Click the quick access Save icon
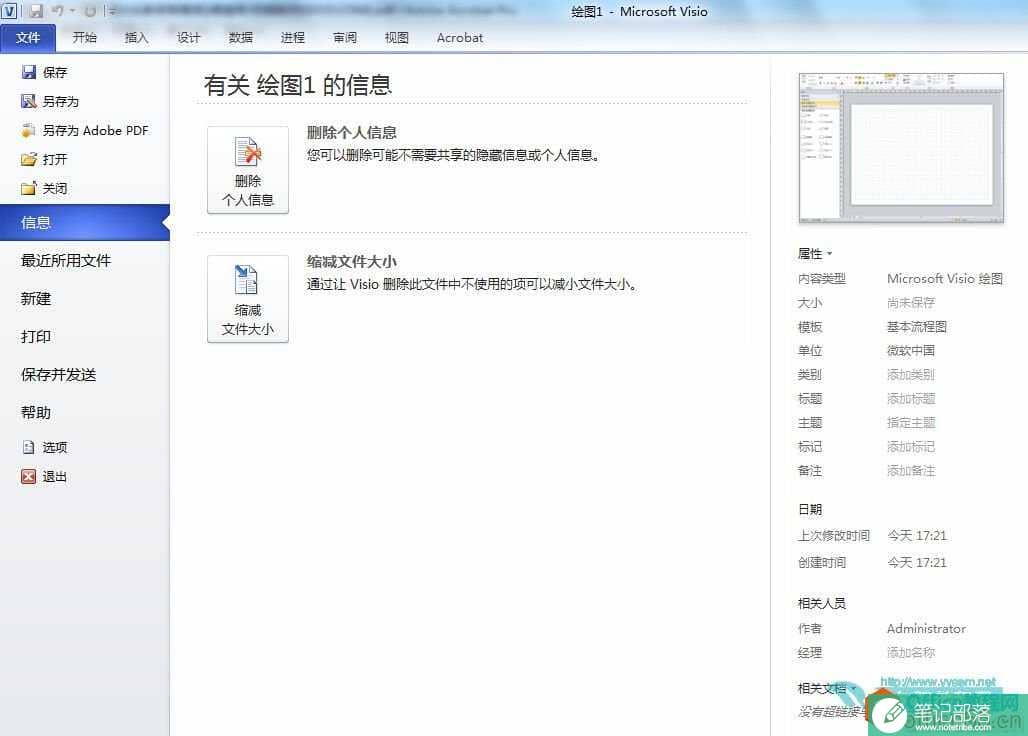 [x=36, y=10]
